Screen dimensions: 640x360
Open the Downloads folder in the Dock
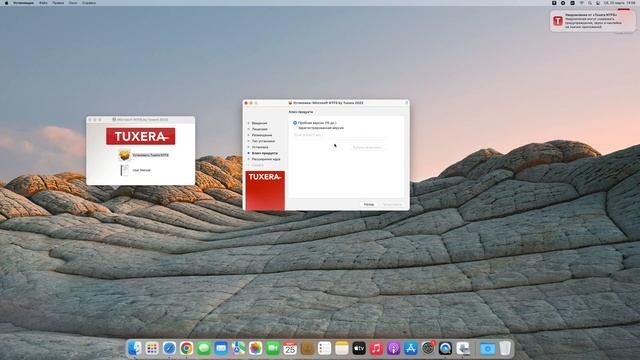[487, 348]
